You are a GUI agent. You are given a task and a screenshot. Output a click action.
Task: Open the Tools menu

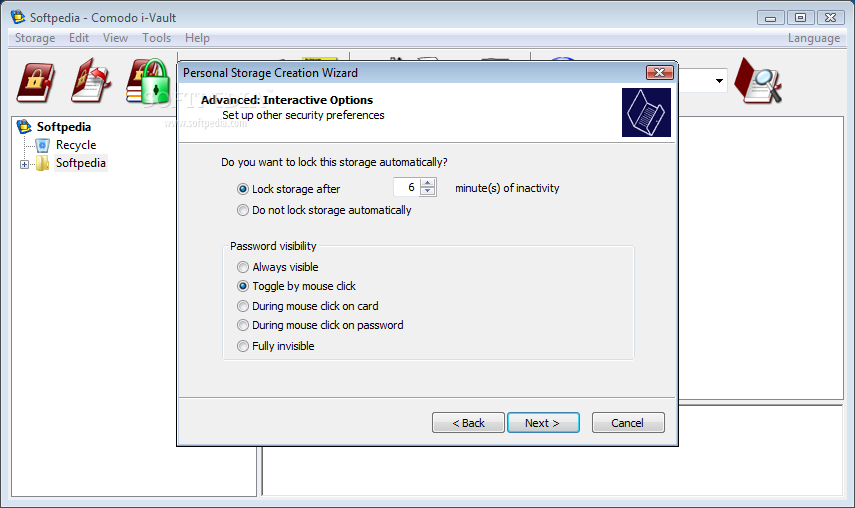(x=156, y=38)
